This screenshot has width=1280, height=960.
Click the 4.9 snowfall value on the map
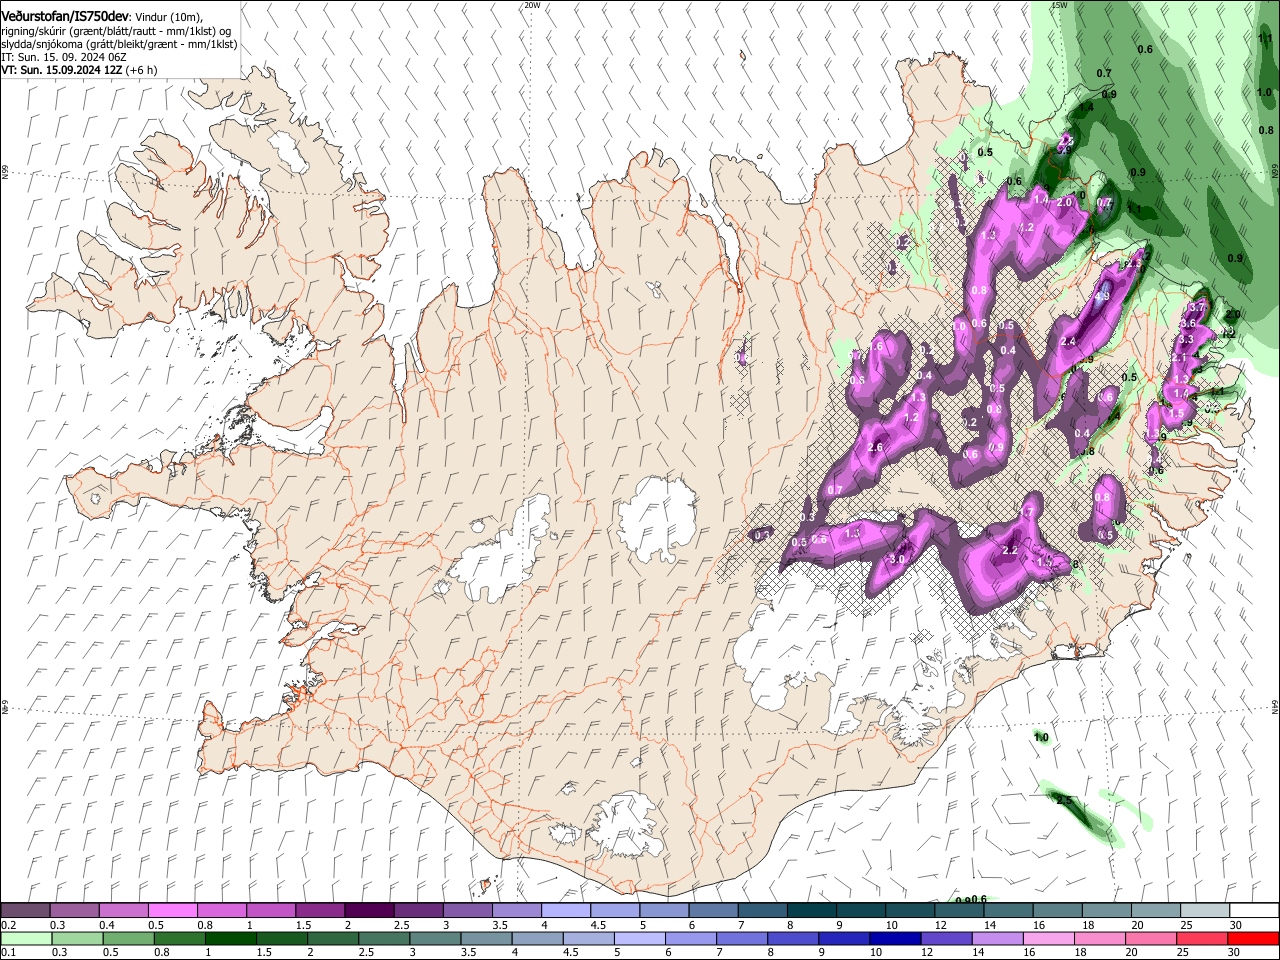[1103, 296]
